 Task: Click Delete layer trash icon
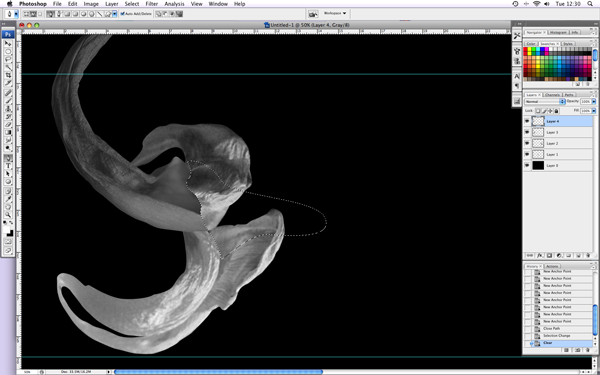point(588,255)
